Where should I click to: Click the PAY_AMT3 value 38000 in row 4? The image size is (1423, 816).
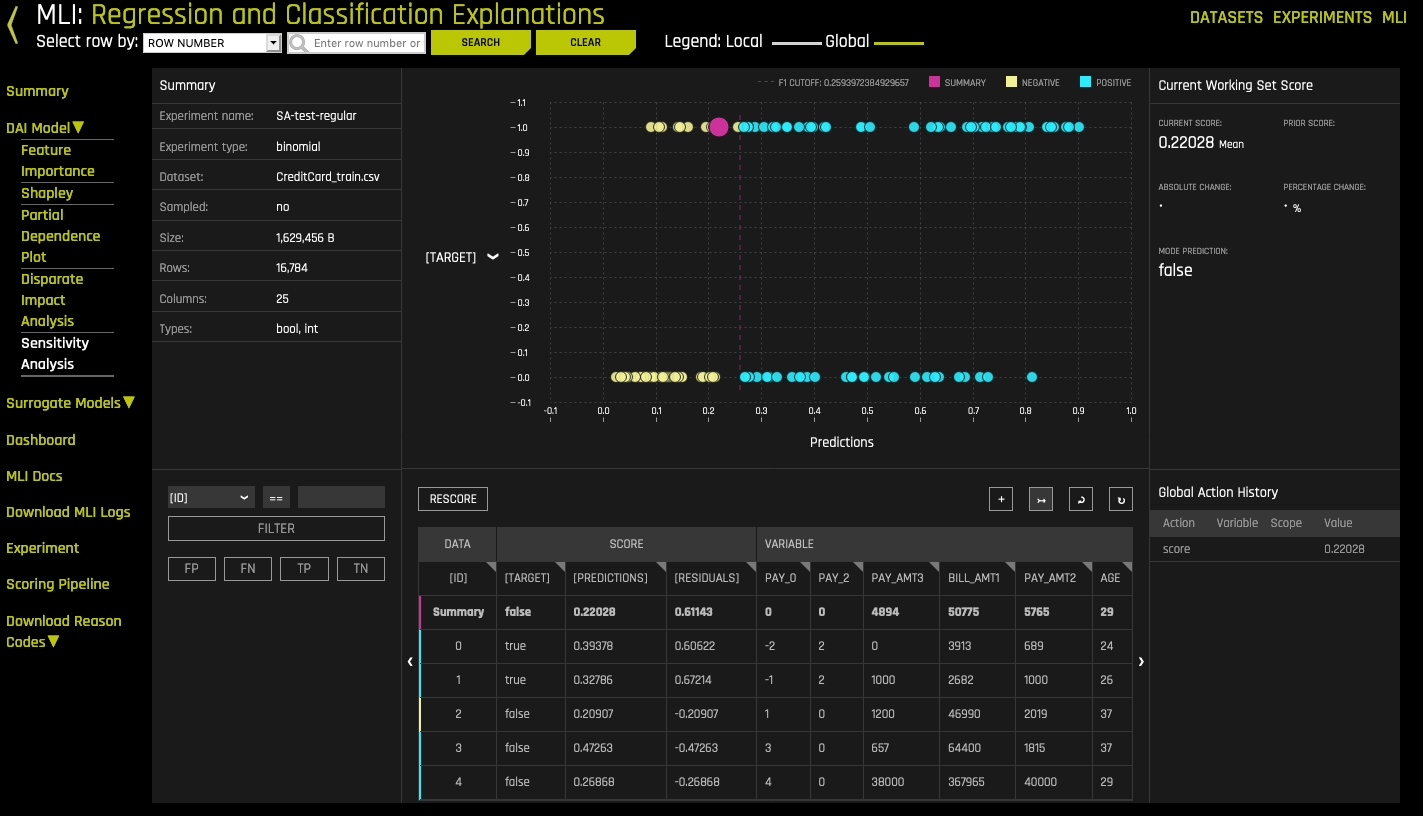(x=890, y=782)
